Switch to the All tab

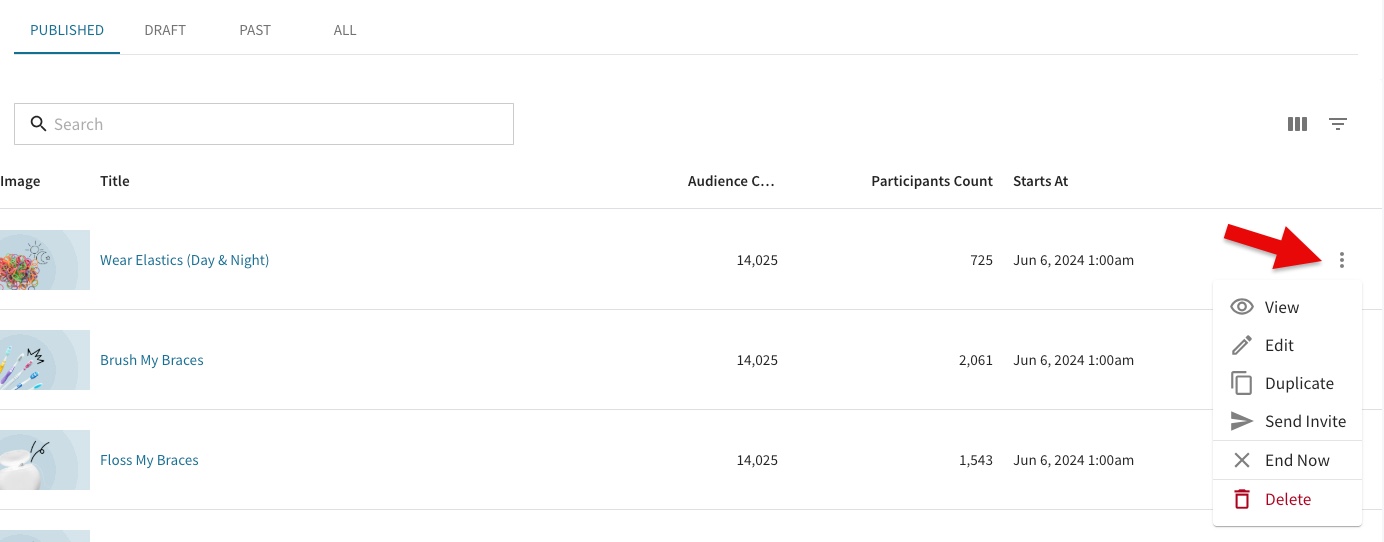(345, 30)
